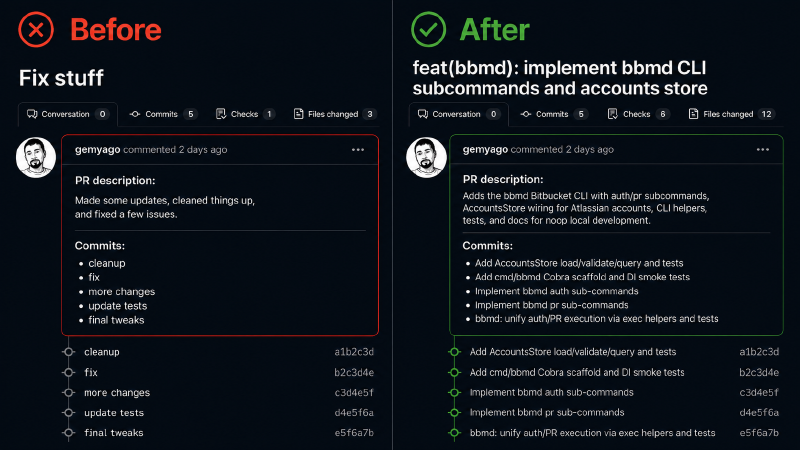This screenshot has width=800, height=450.
Task: Open the 'cleanup' commit in the timeline
Action: 102,352
